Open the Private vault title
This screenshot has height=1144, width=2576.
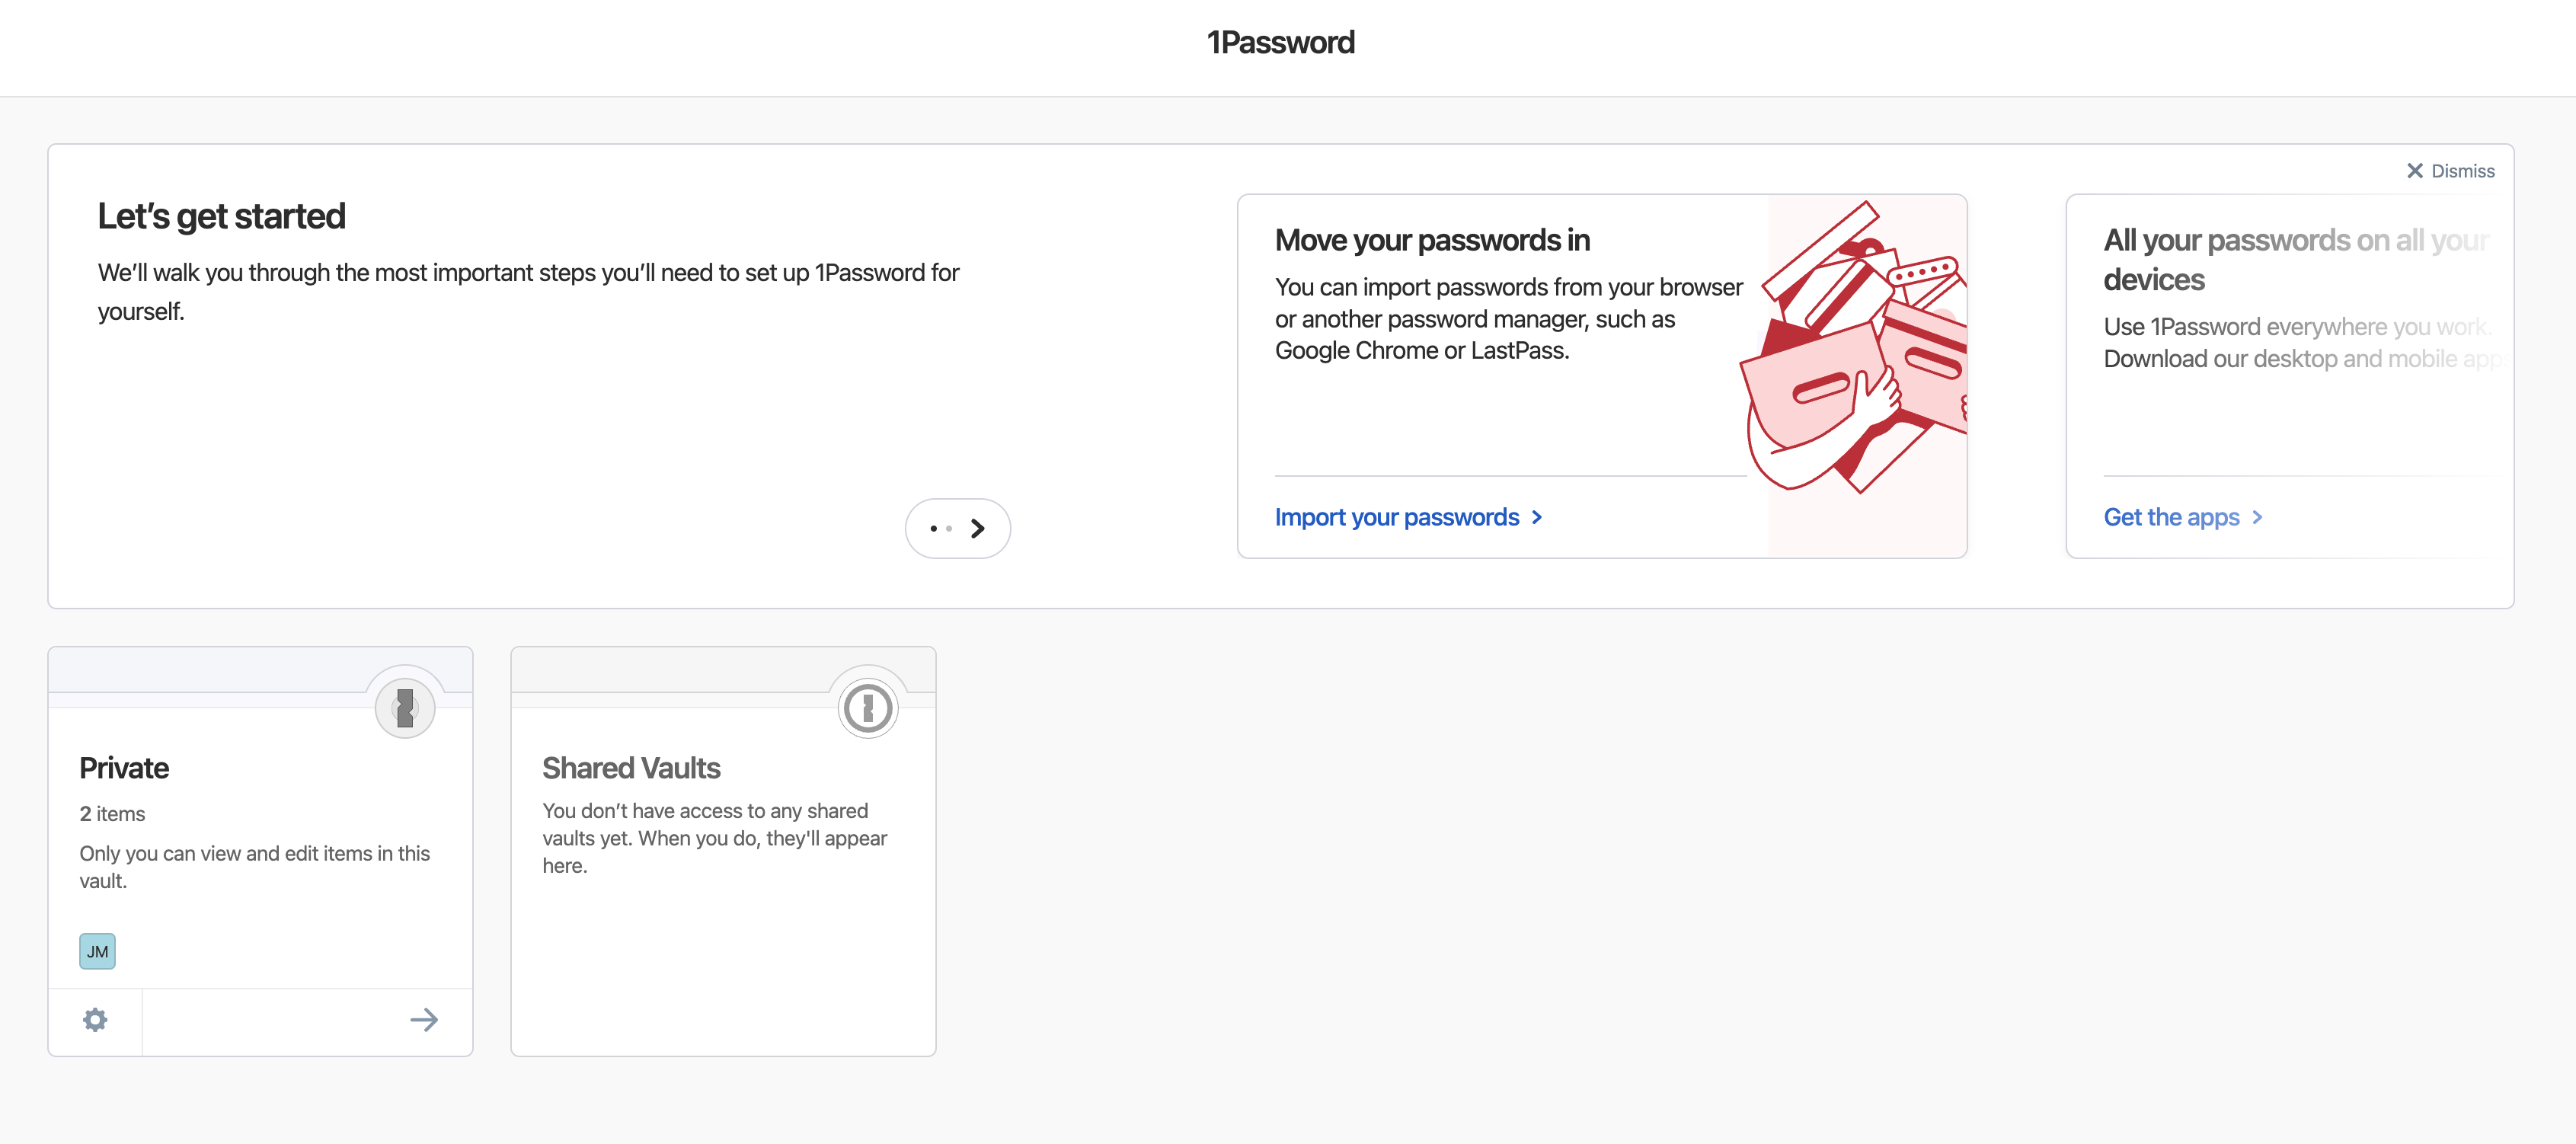(124, 767)
